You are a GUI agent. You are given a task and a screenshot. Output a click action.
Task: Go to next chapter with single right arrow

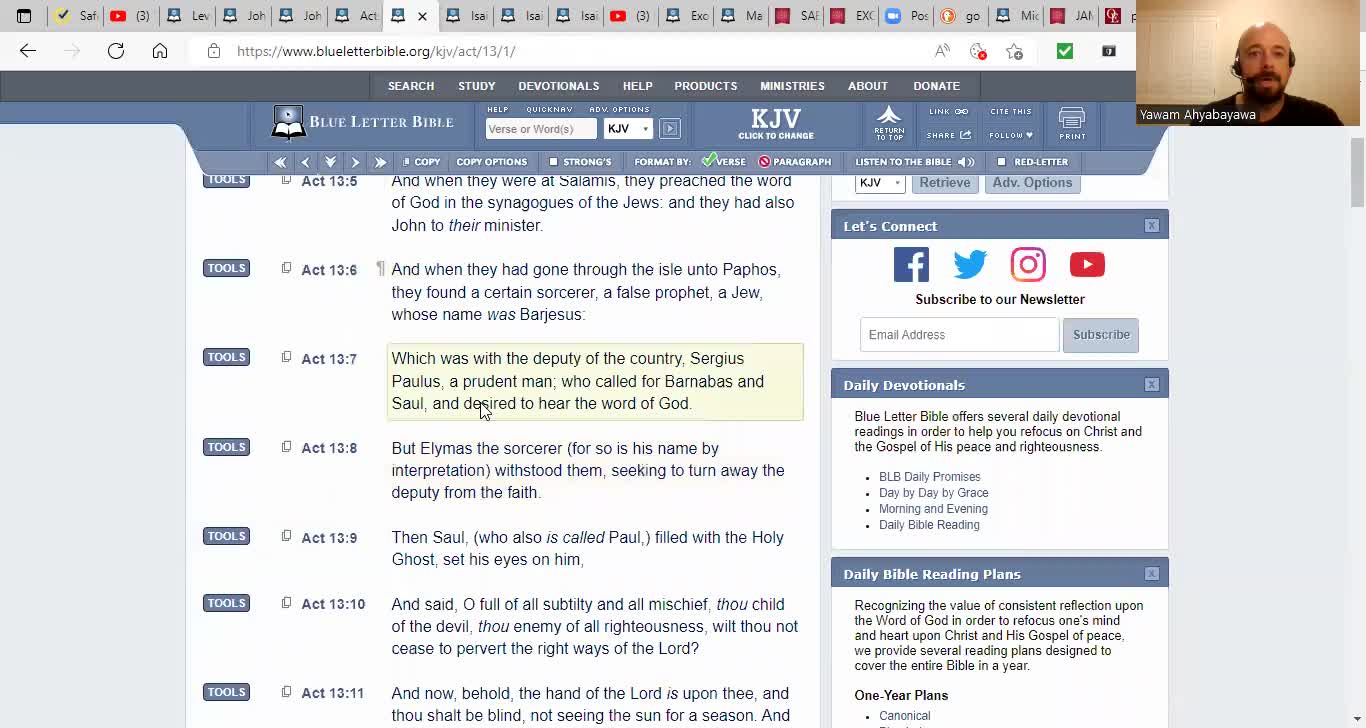tap(355, 162)
